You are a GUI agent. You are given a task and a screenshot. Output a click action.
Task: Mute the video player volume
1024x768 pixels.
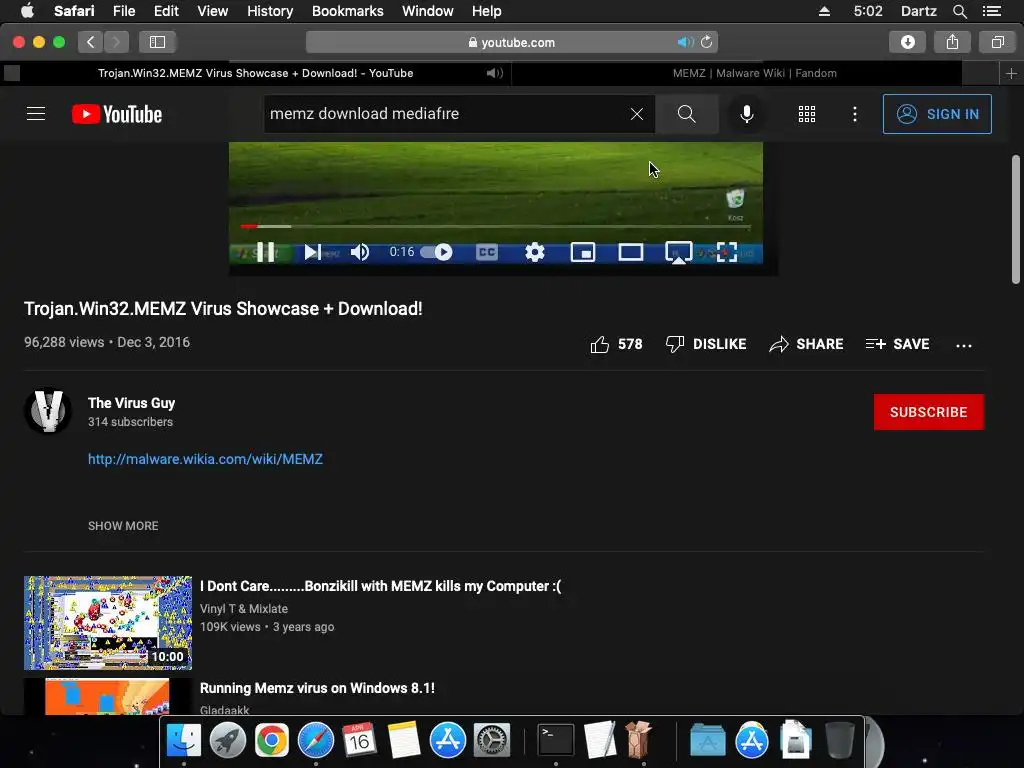360,252
